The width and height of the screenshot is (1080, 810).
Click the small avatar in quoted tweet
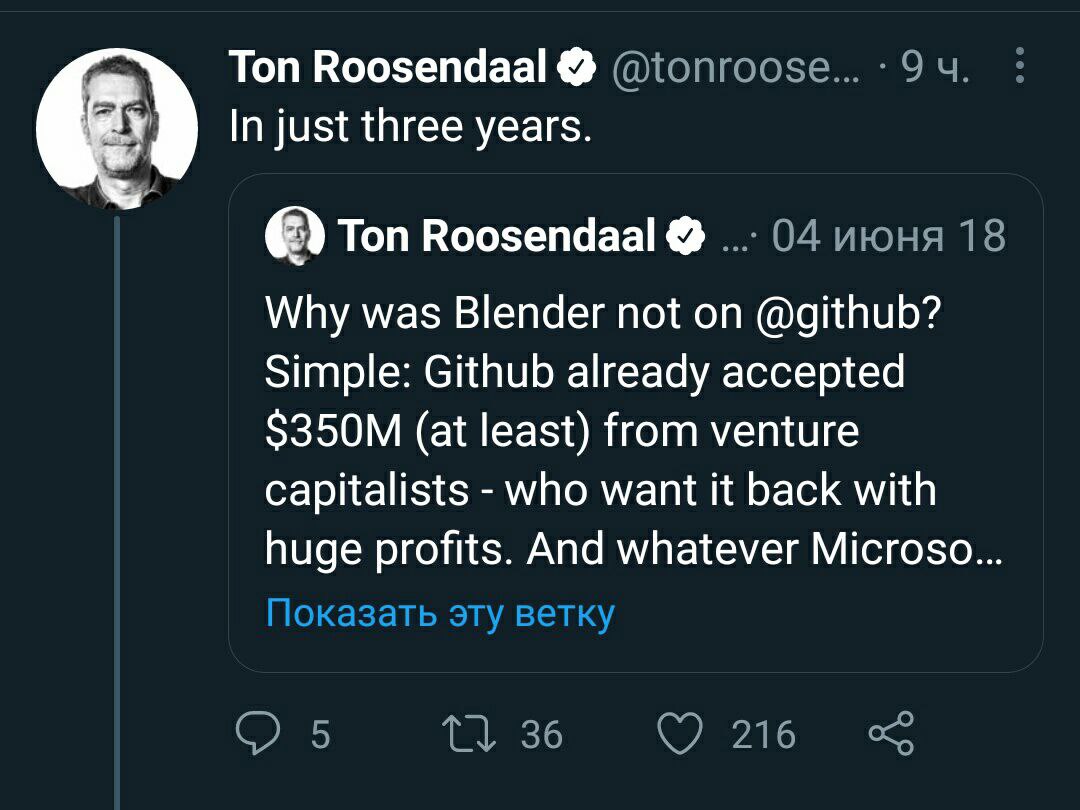point(295,236)
